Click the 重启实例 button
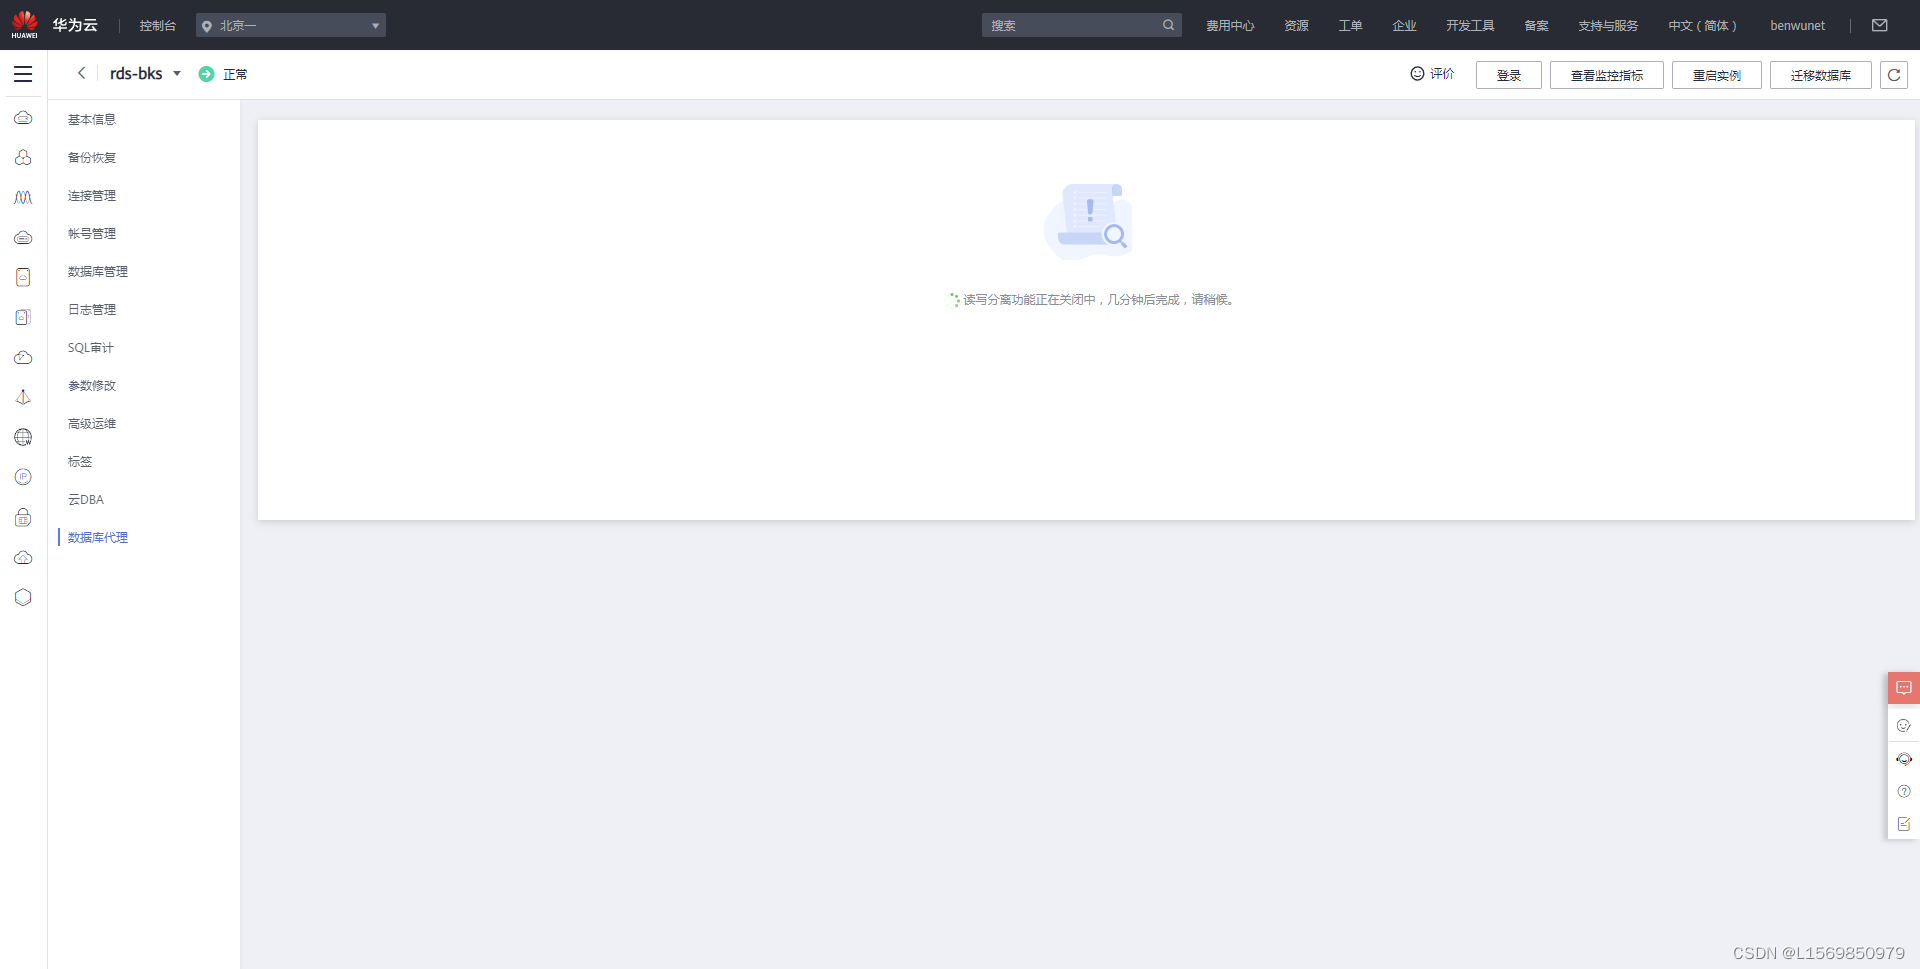 pyautogui.click(x=1716, y=75)
